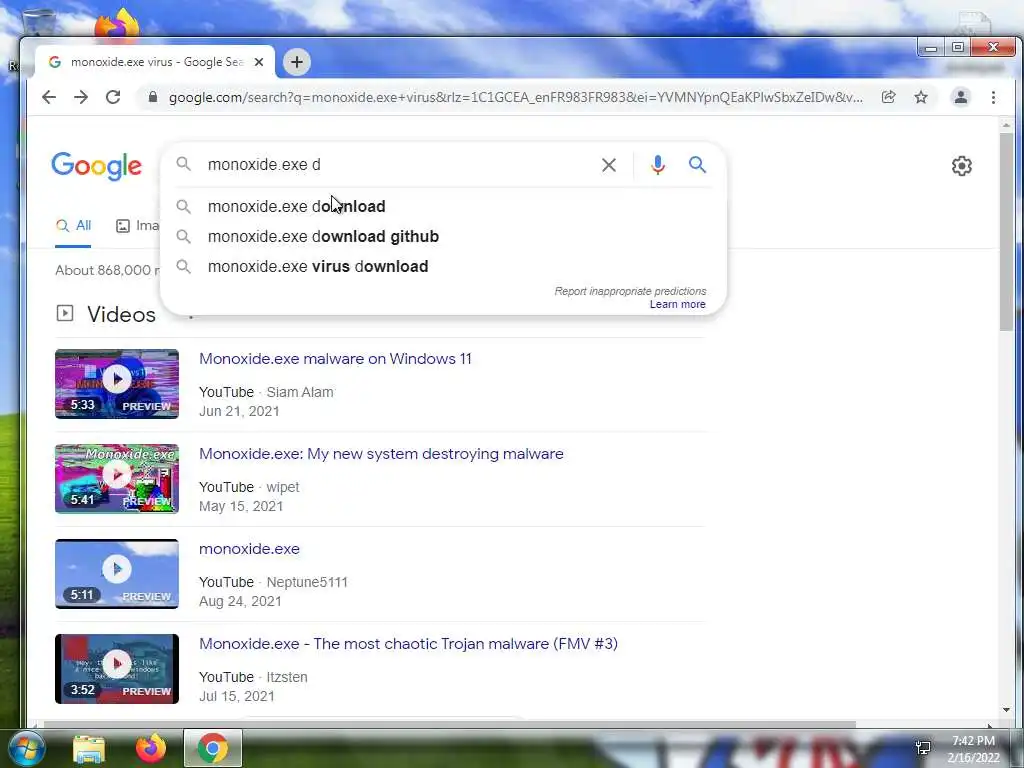Play the 5:41 video thumbnail
Image resolution: width=1024 pixels, height=768 pixels.
(117, 479)
